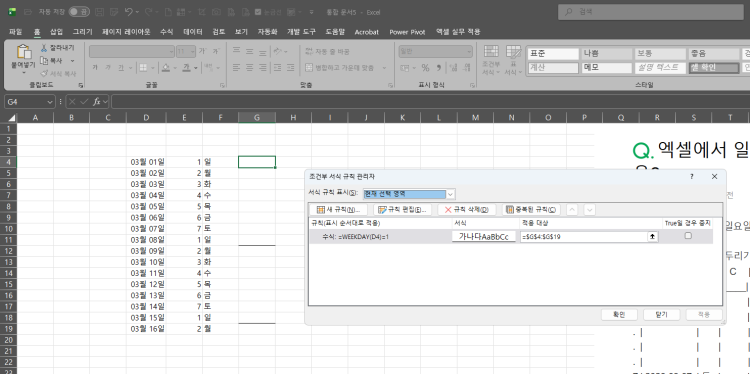Screen dimensions: 750x374
Task: Click the Insert Function fx icon
Action: pos(97,101)
